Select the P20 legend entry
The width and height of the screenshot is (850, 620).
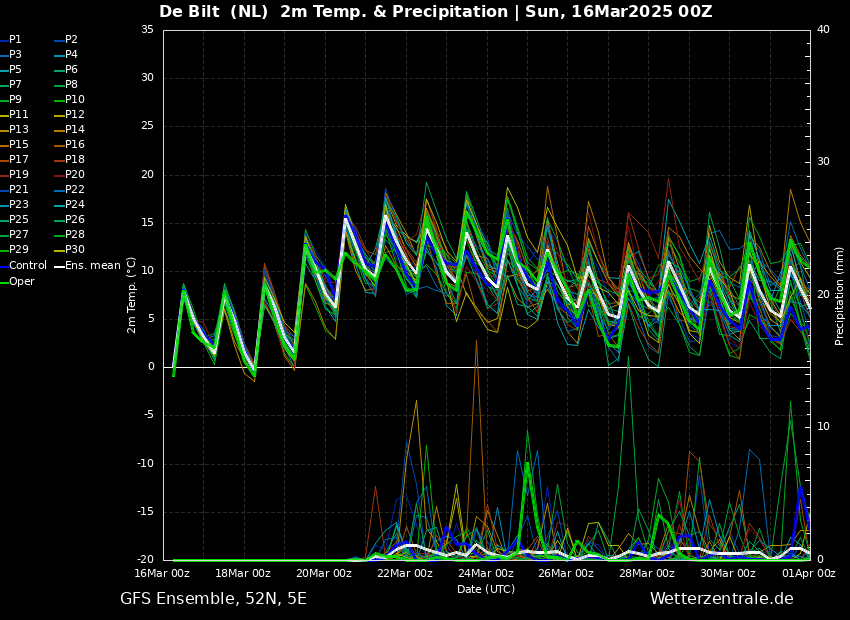click(70, 175)
